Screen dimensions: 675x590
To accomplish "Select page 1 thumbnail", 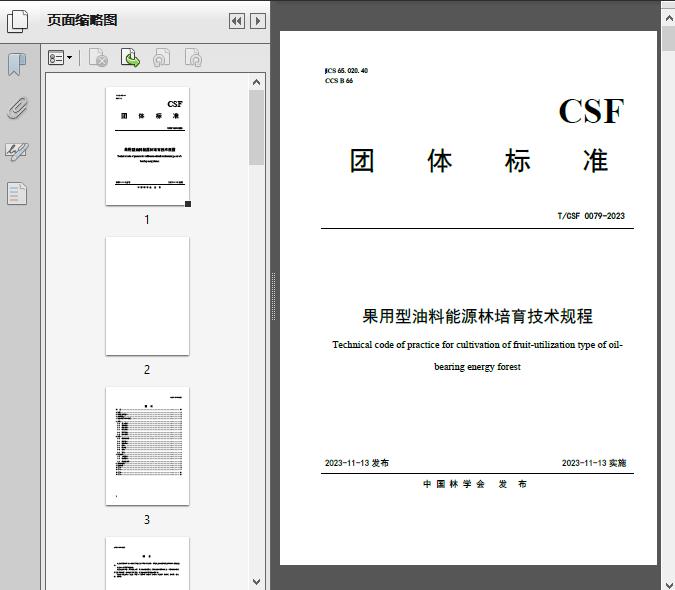I will (147, 146).
